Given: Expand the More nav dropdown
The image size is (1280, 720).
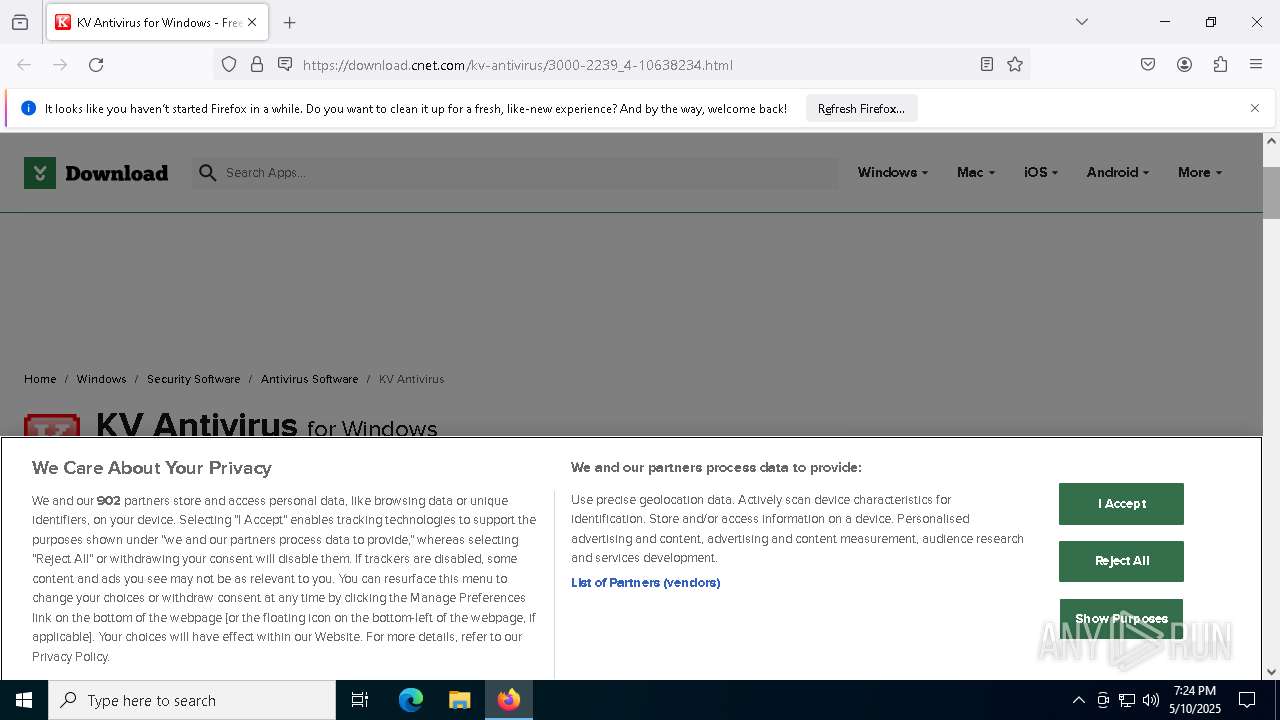Looking at the screenshot, I should coord(1199,172).
